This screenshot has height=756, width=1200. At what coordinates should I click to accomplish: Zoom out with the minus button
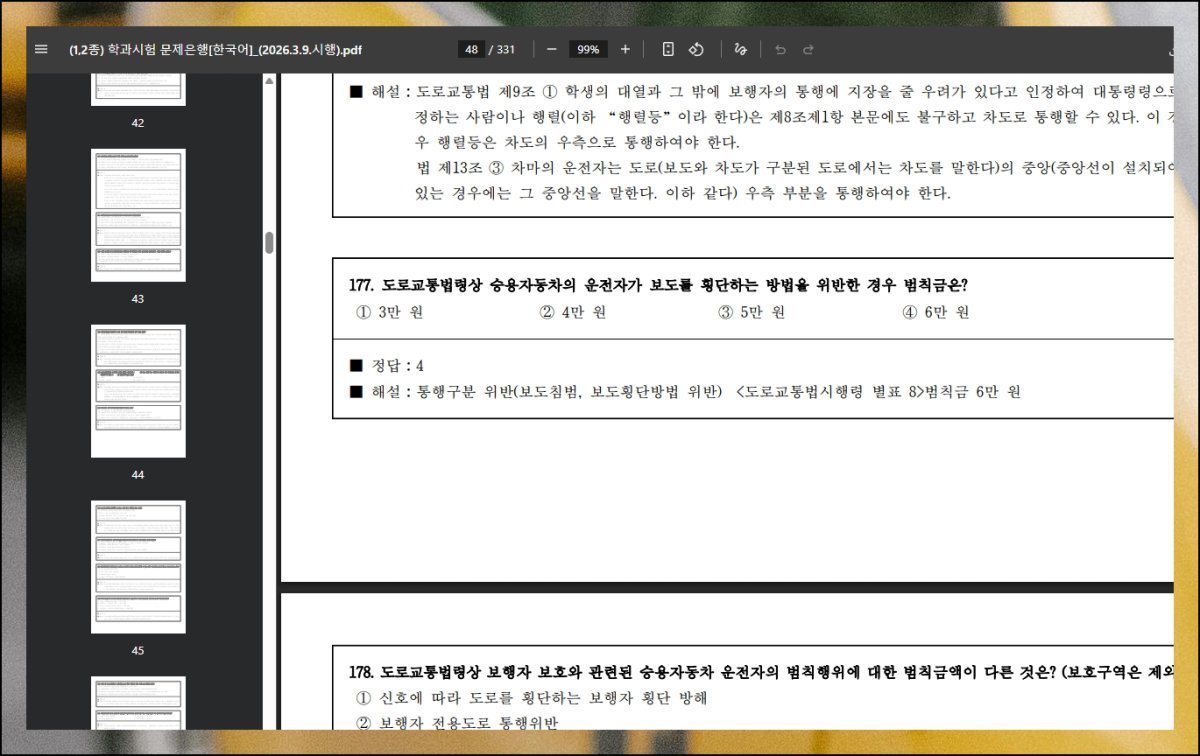pyautogui.click(x=552, y=49)
